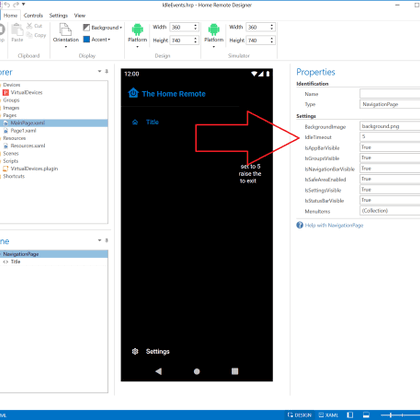Image resolution: width=420 pixels, height=420 pixels.
Task: Click the BackgroundImage property value field
Action: tap(390, 126)
